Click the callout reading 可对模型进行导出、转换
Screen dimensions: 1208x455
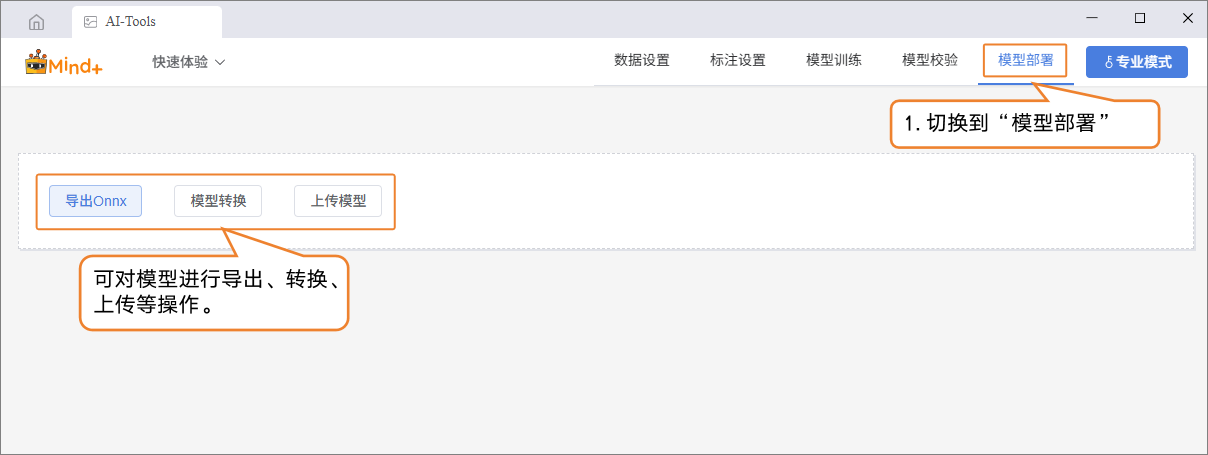tap(214, 293)
